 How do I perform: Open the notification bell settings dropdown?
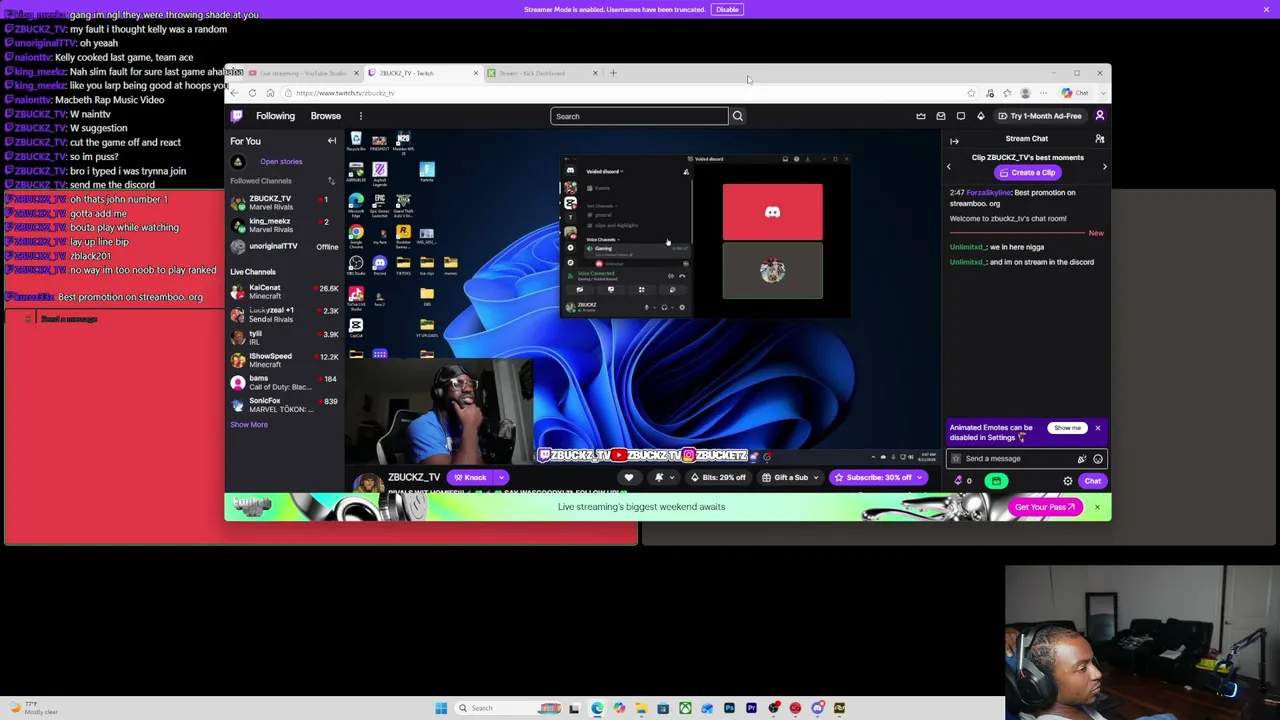663,478
